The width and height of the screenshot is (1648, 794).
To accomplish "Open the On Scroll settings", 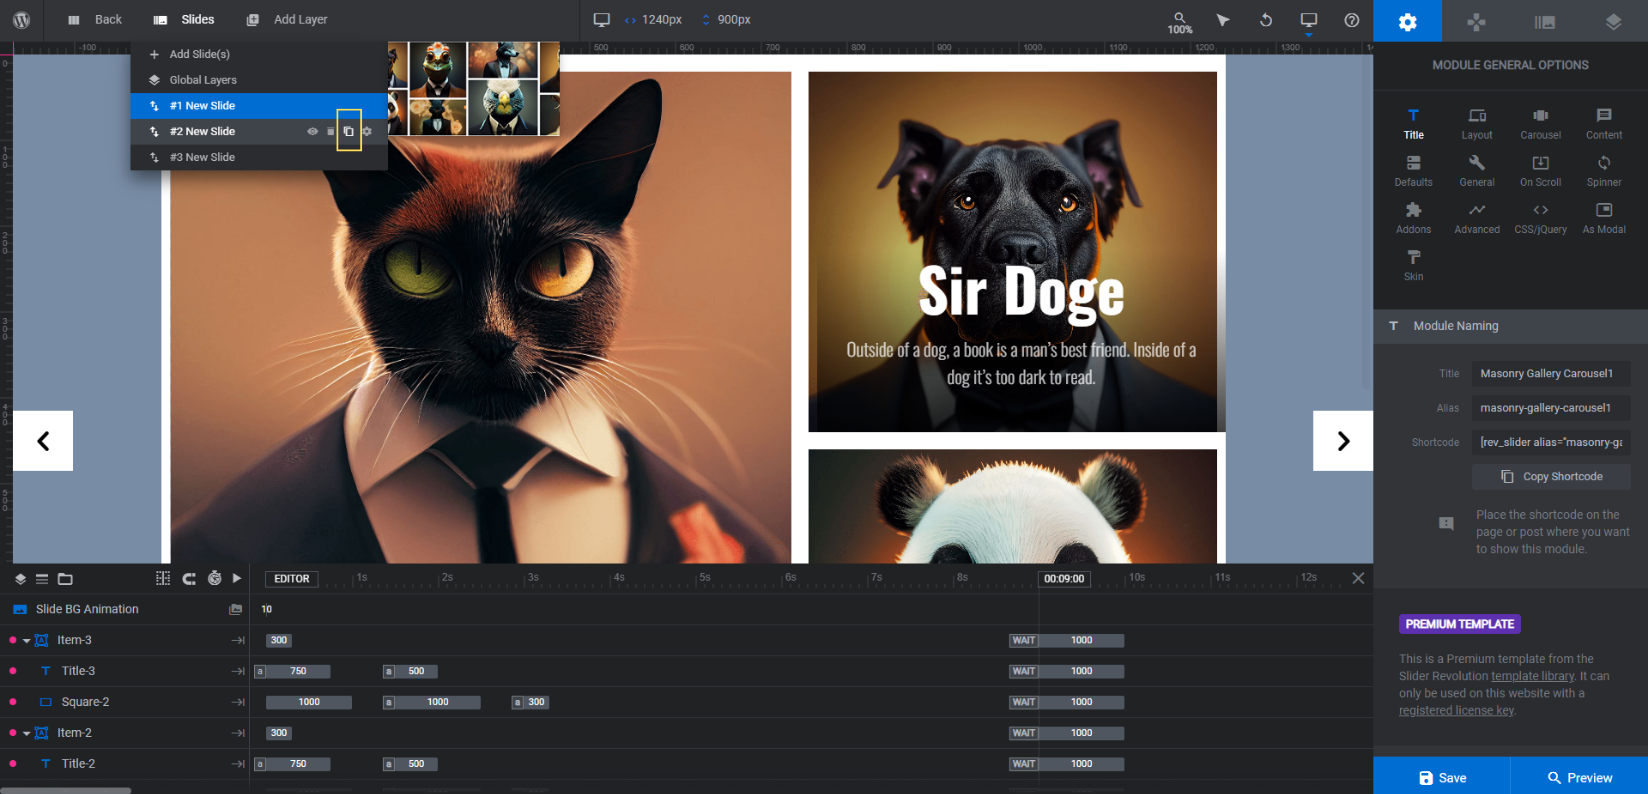I will pos(1540,171).
